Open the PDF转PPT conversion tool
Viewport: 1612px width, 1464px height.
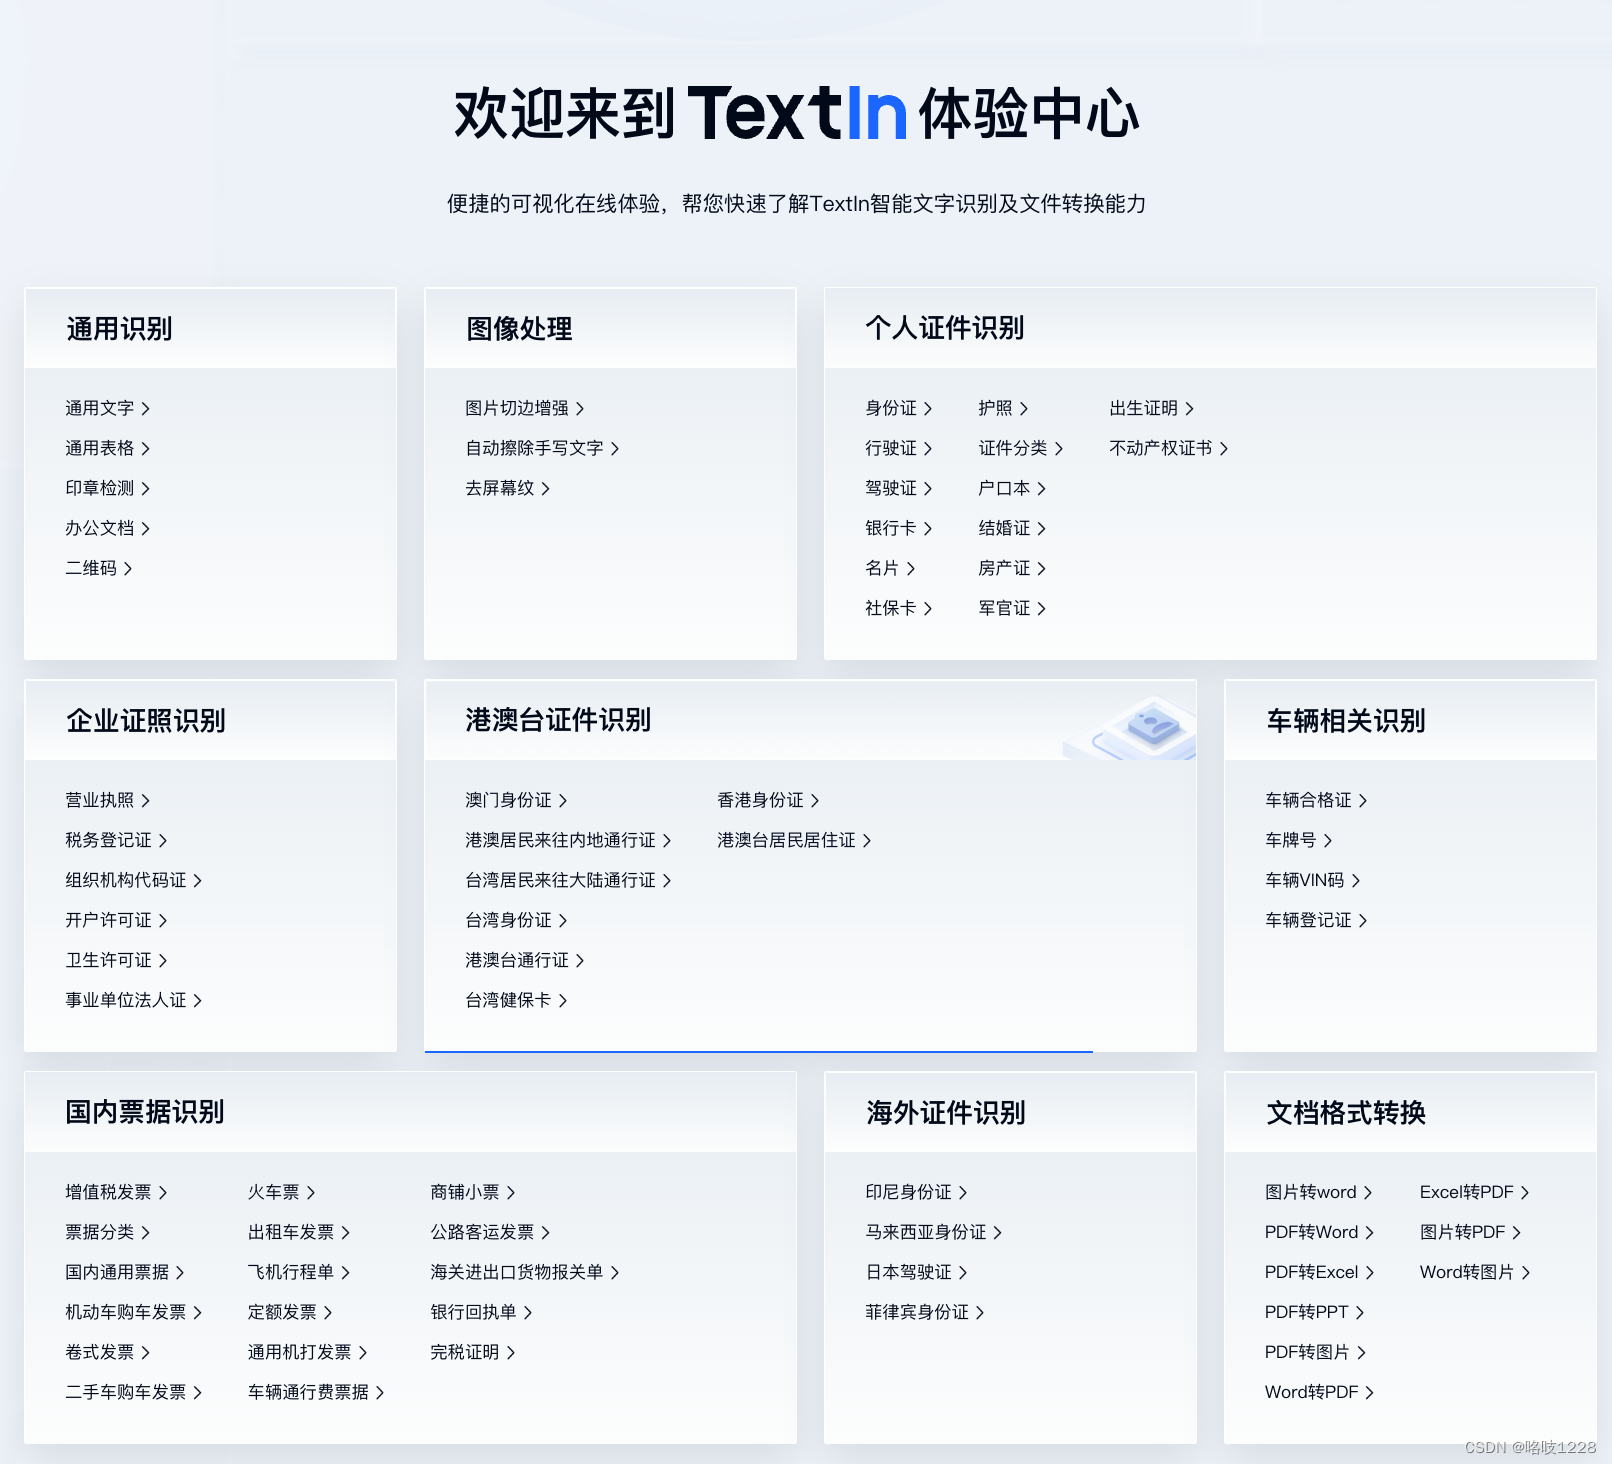point(1307,1311)
